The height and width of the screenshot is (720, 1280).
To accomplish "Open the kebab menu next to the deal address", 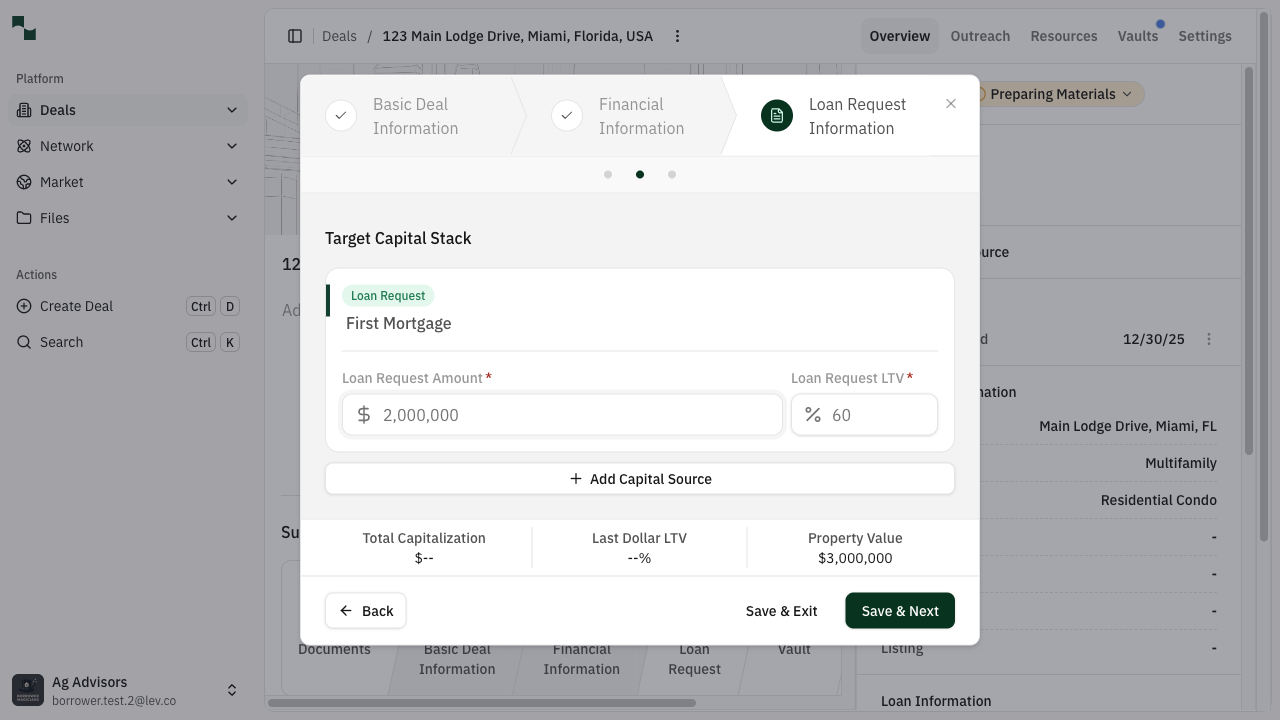I will (x=677, y=35).
